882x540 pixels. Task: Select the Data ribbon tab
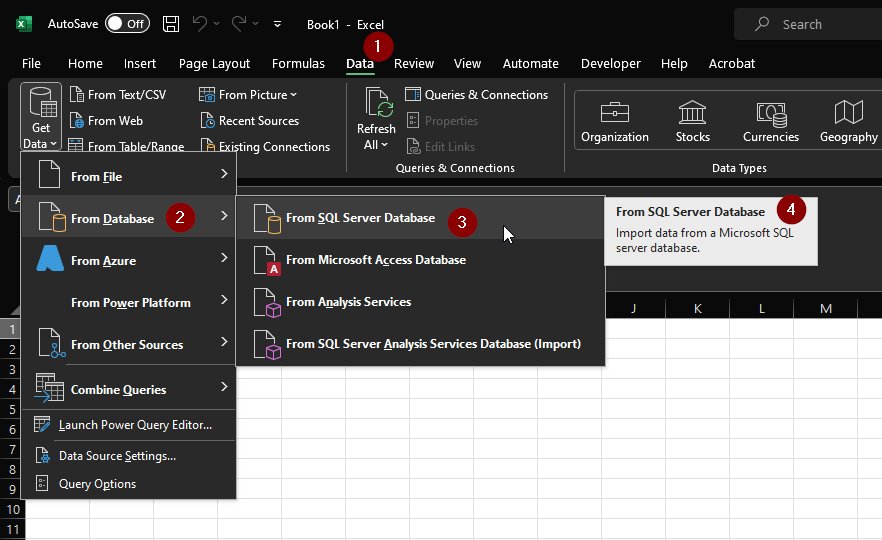360,64
